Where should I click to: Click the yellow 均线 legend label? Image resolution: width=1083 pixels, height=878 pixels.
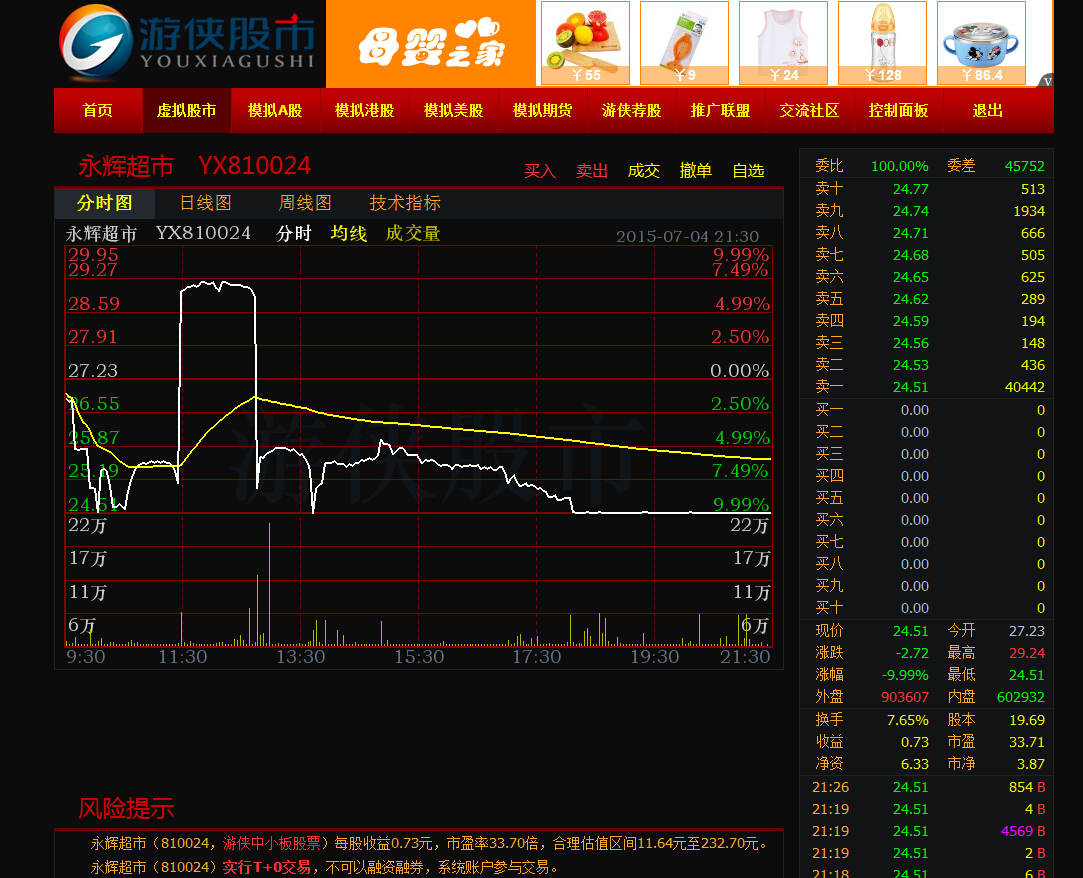pyautogui.click(x=348, y=233)
